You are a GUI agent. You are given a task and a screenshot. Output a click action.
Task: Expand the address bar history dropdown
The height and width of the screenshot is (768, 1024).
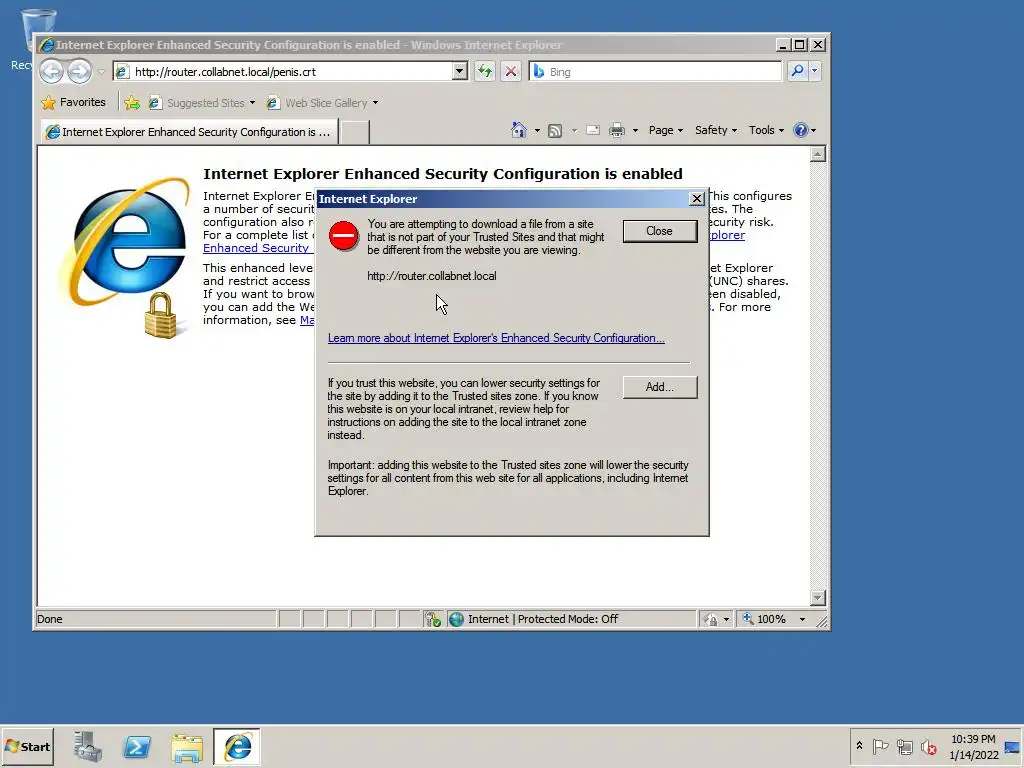(460, 71)
